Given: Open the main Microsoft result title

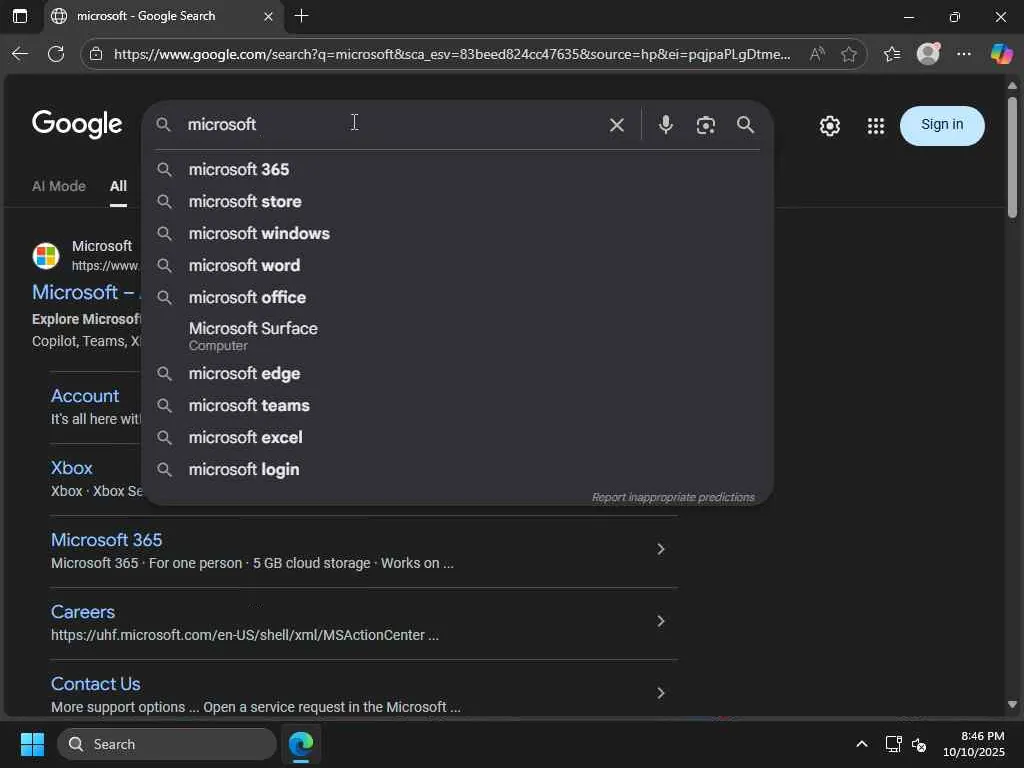Looking at the screenshot, I should pos(86,293).
